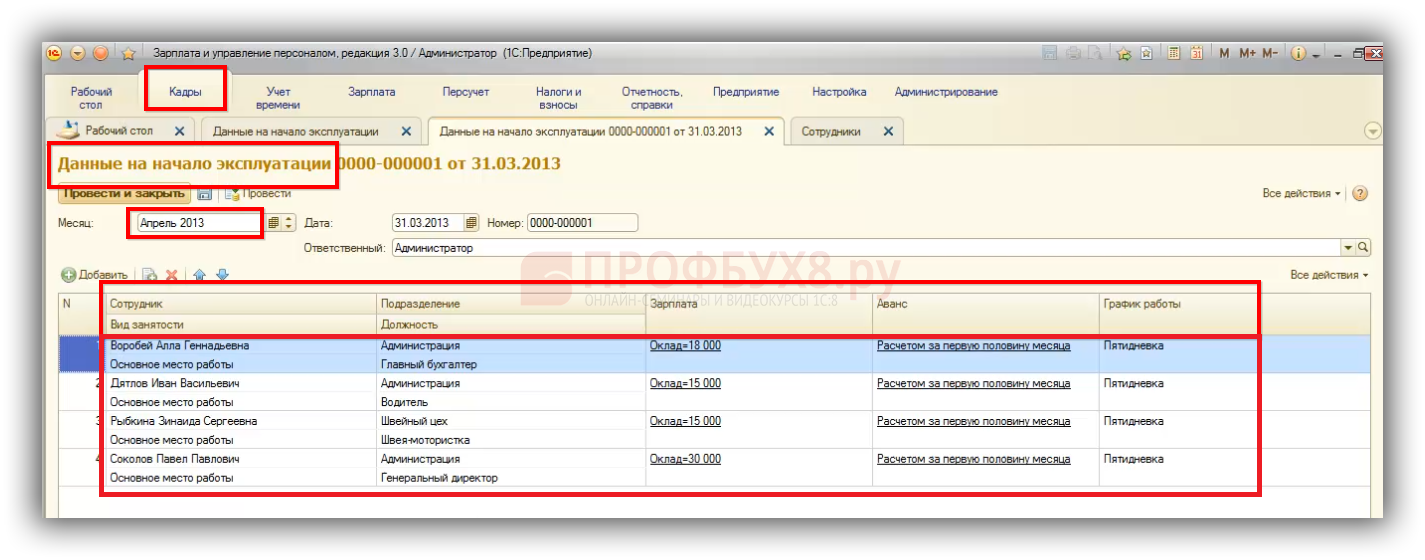Click the M memory button
The width and height of the screenshot is (1425, 560).
1225,53
